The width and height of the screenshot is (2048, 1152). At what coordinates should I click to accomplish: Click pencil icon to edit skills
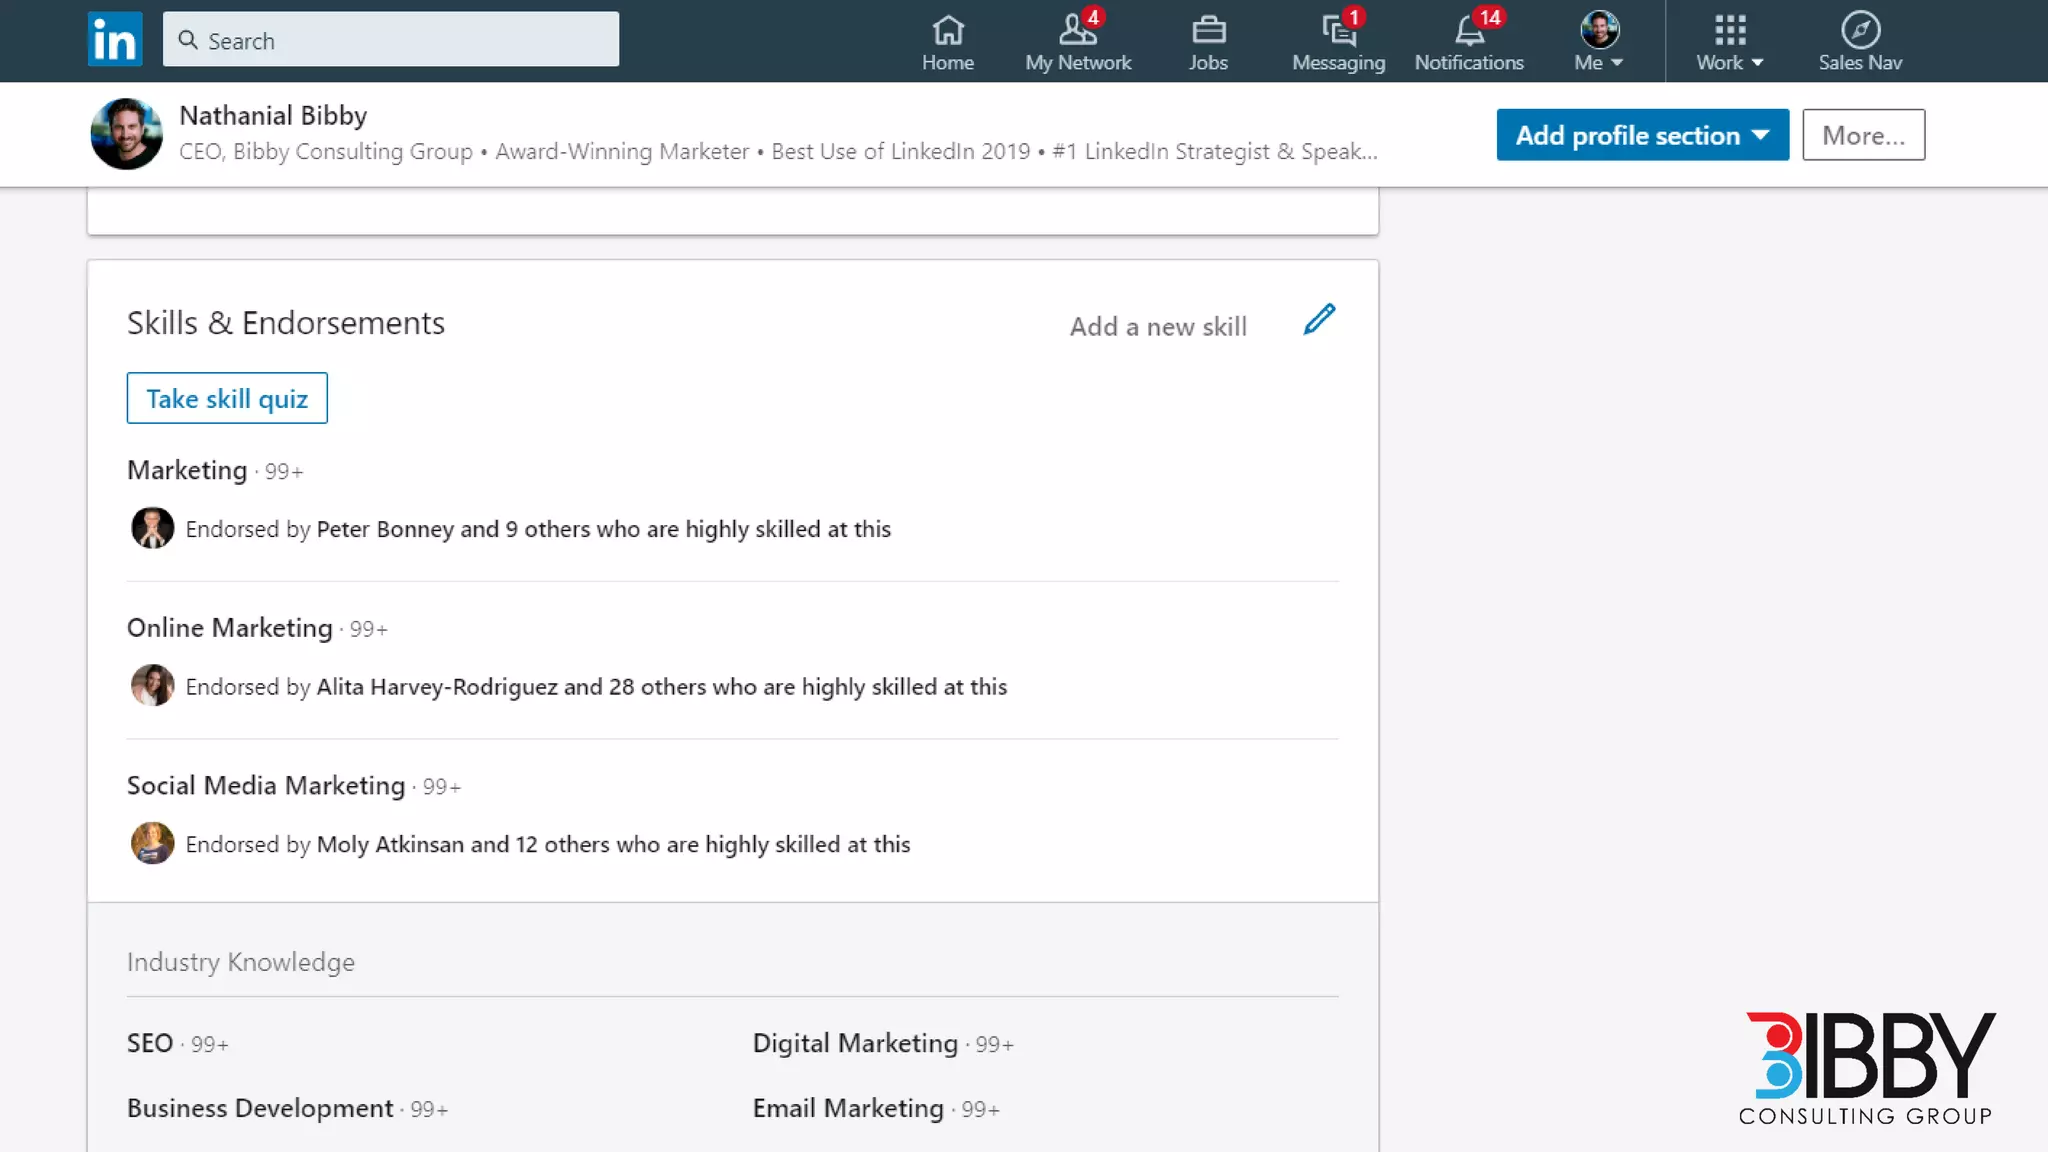pyautogui.click(x=1319, y=320)
